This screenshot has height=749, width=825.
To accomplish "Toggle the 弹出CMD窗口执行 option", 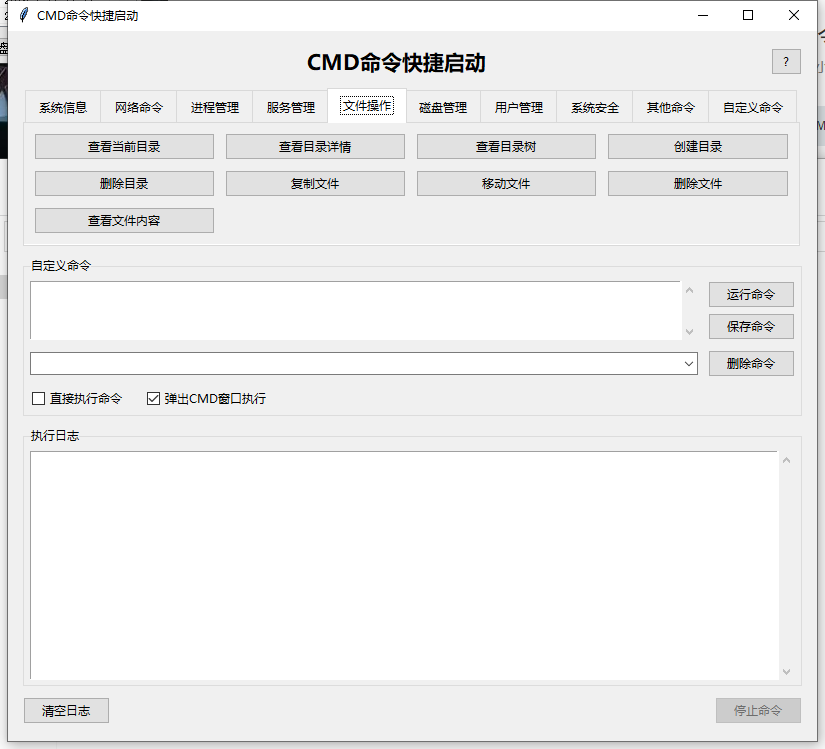I will 152,398.
